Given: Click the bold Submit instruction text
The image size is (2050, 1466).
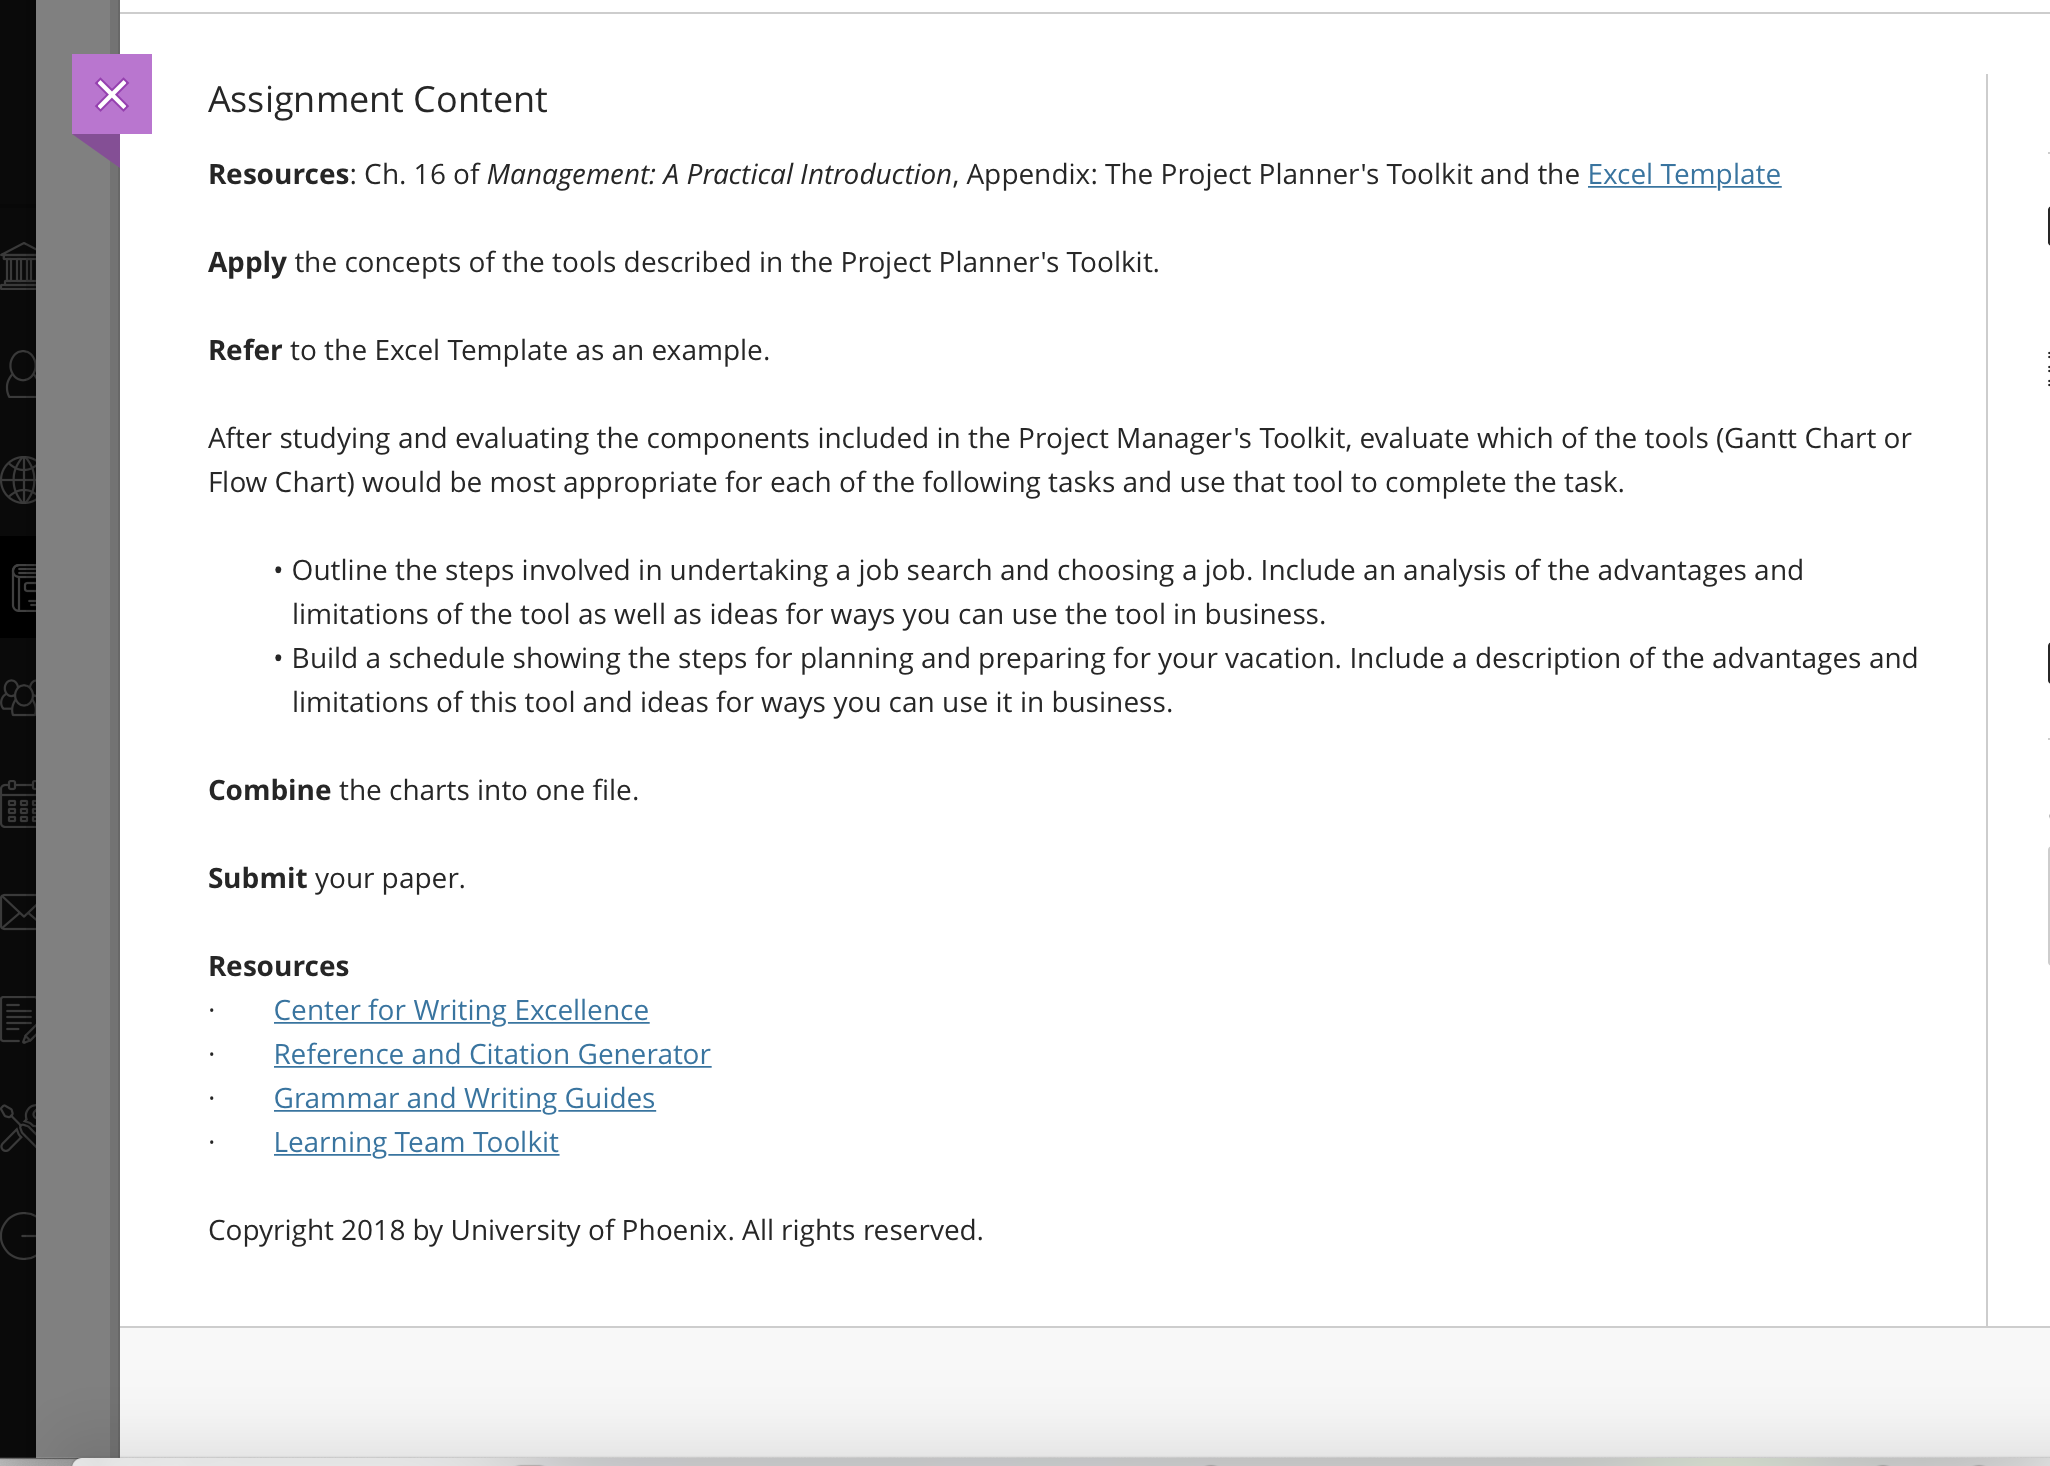Looking at the screenshot, I should click(257, 878).
